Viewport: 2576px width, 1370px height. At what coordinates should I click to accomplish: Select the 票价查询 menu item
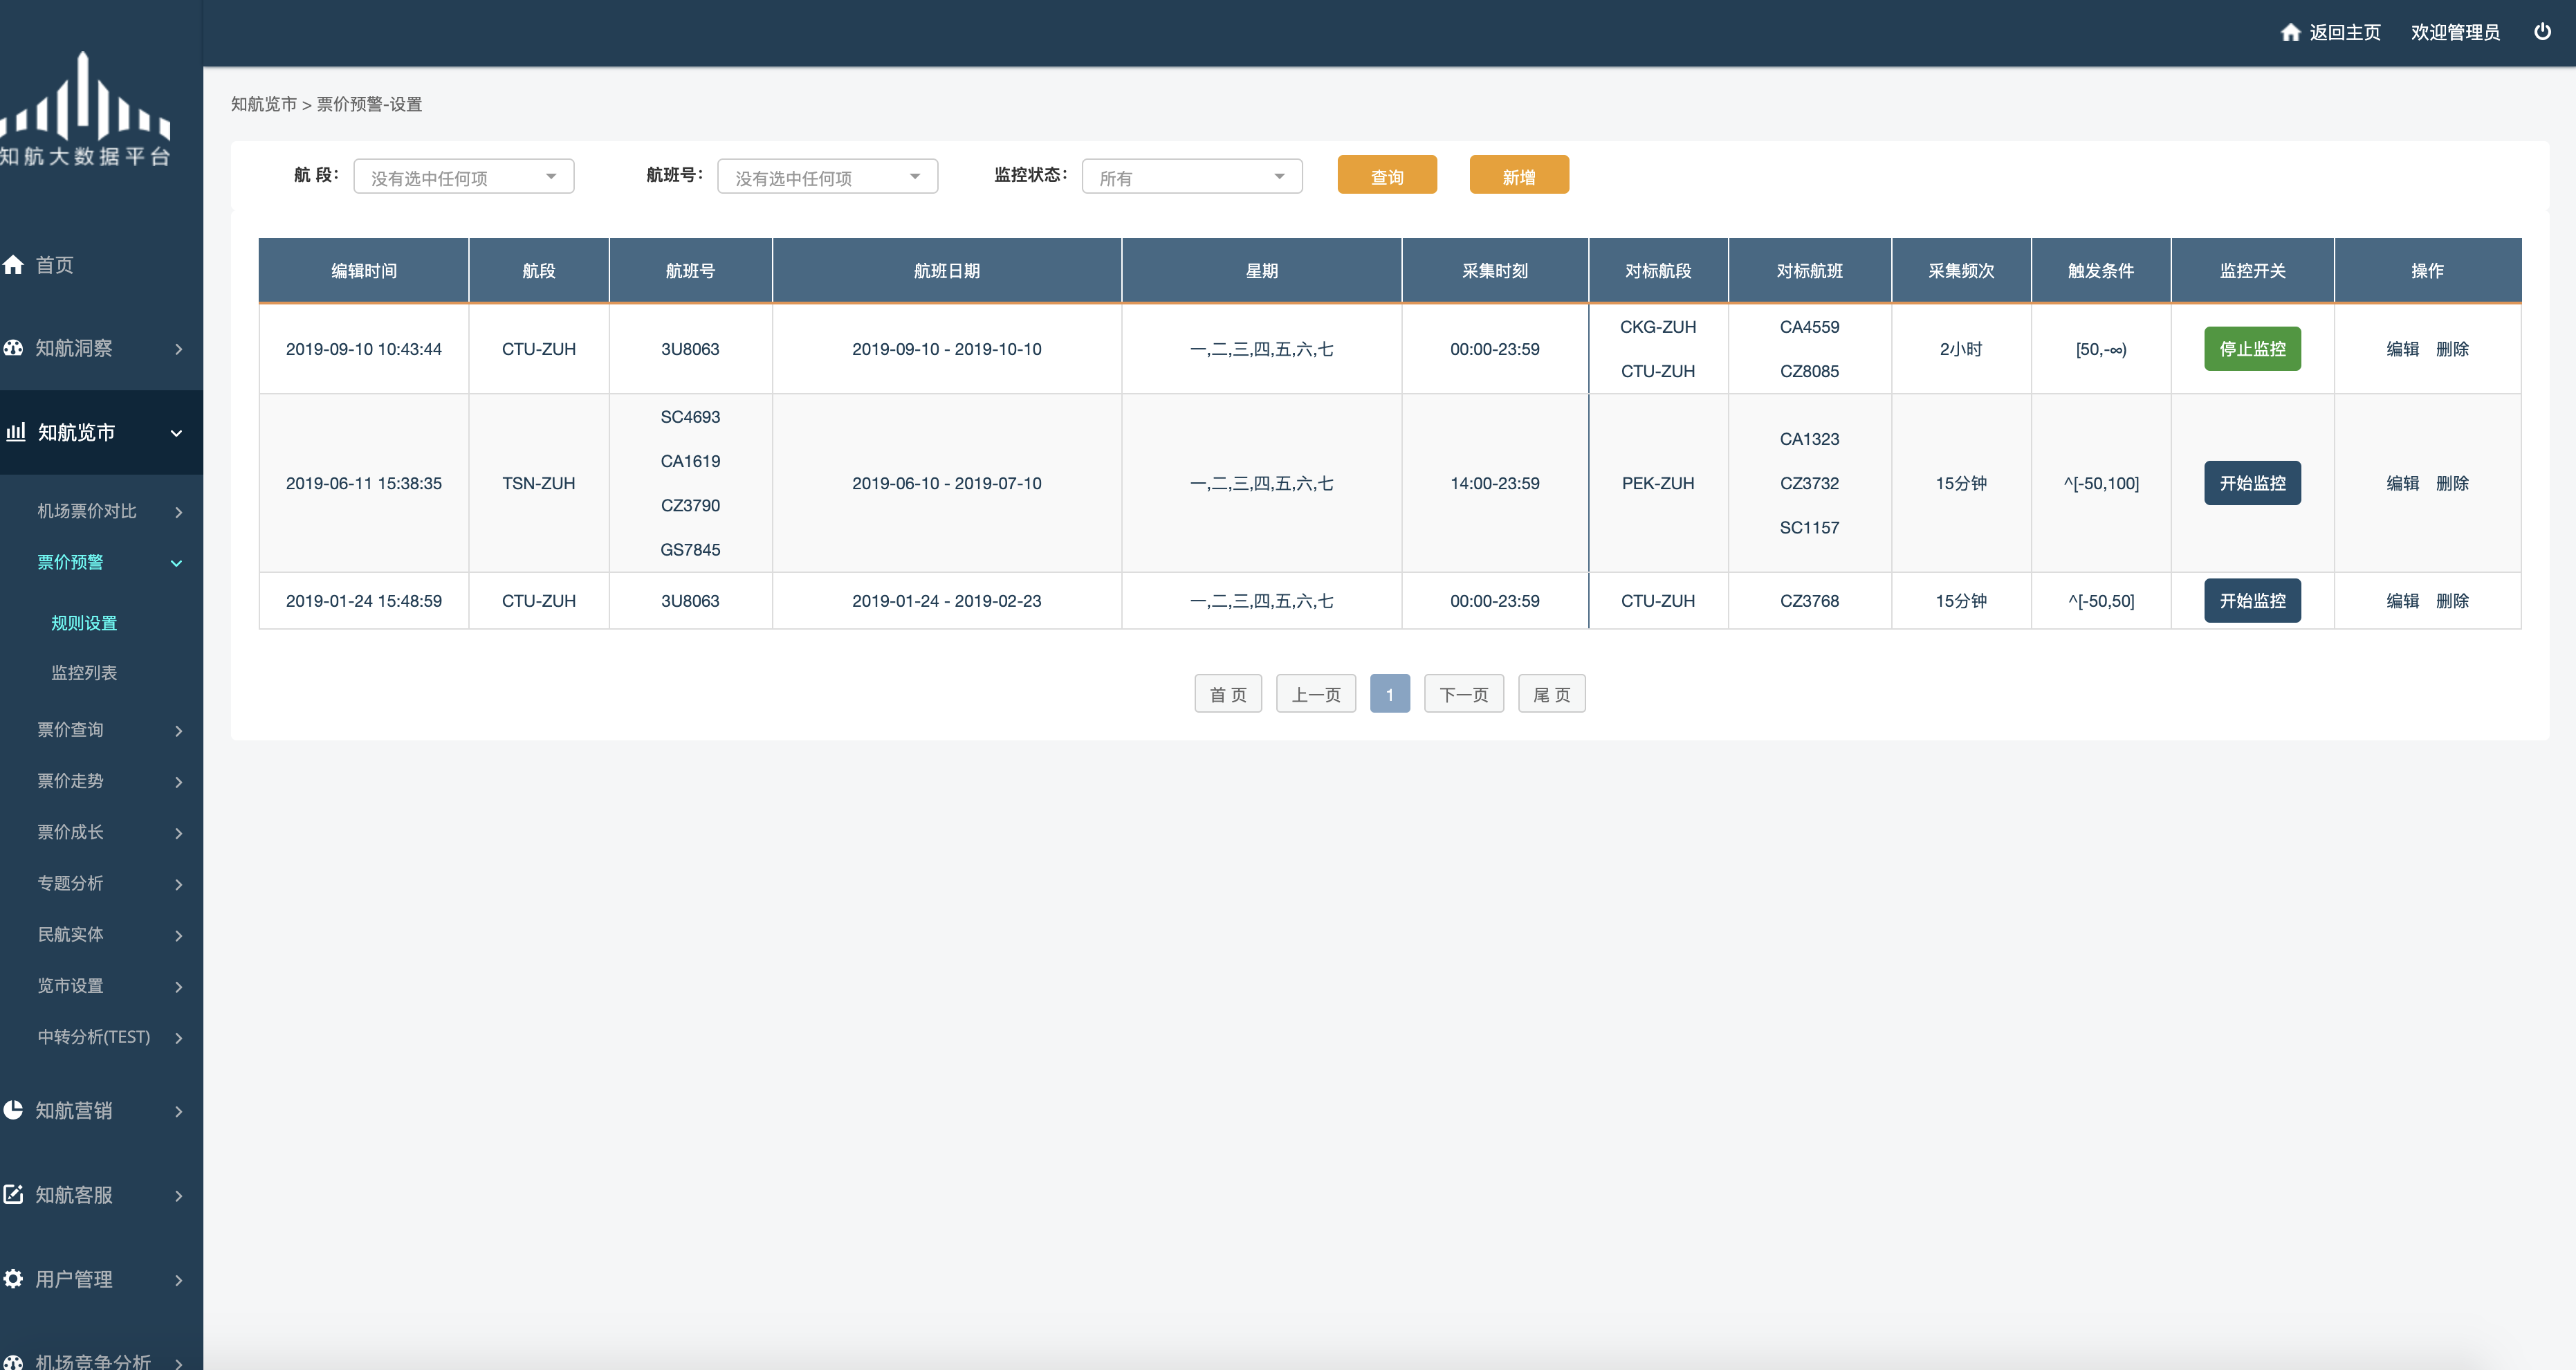(x=71, y=730)
